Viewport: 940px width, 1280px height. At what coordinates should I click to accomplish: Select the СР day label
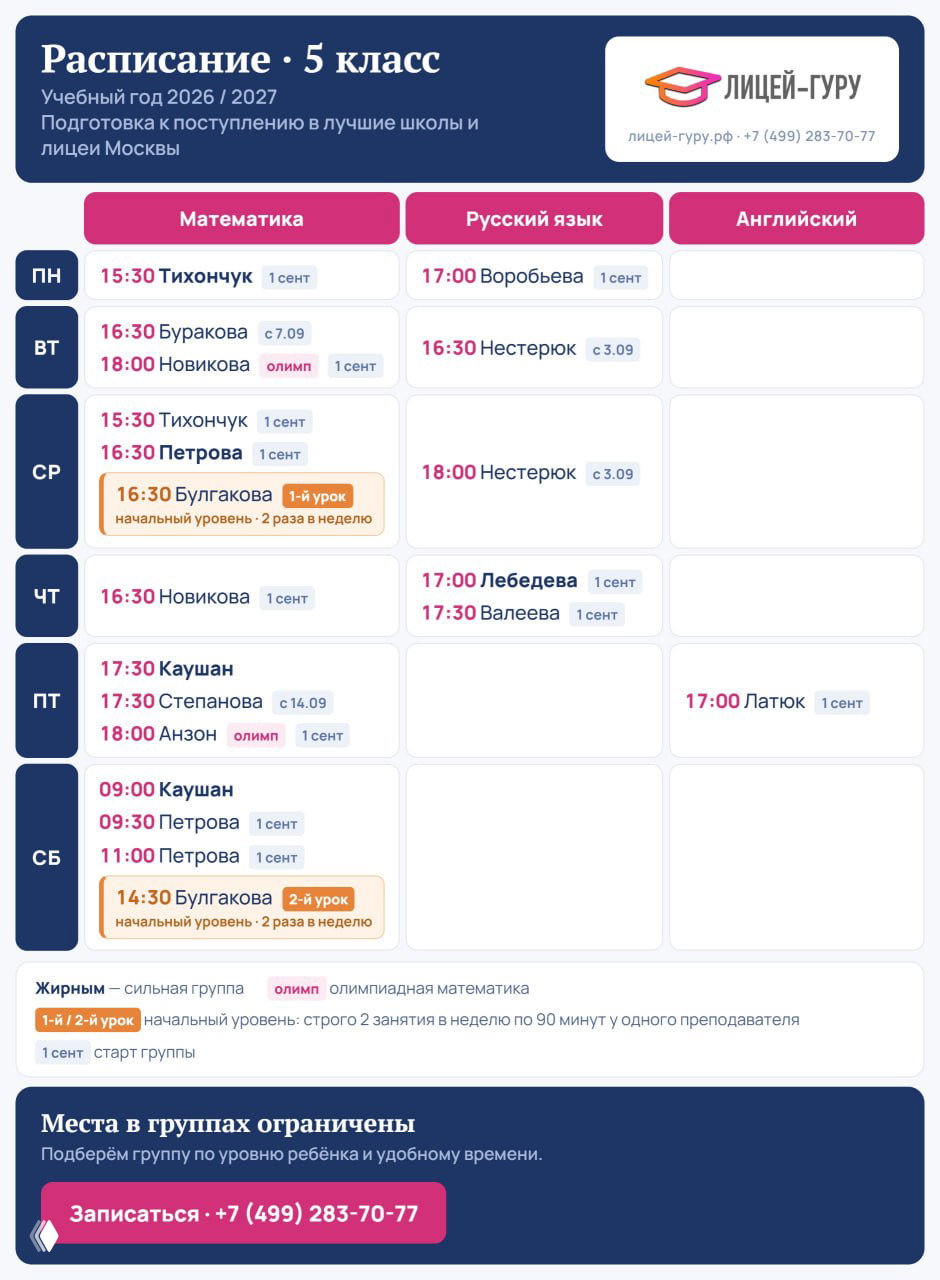click(46, 471)
